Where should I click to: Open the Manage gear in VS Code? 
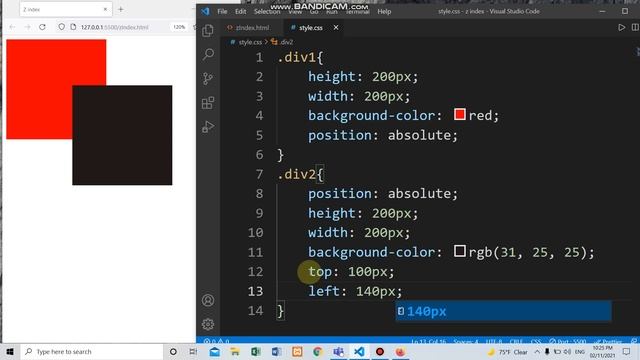pyautogui.click(x=208, y=324)
